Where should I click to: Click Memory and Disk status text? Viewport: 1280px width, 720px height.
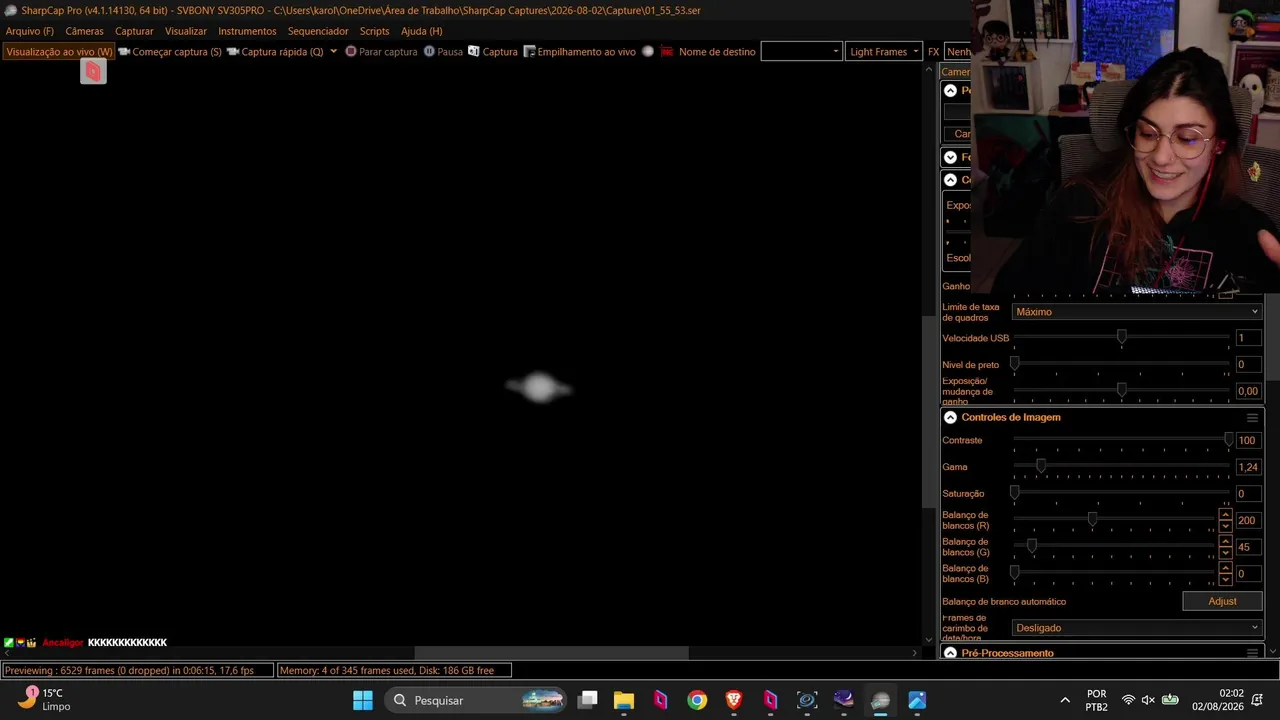[393, 670]
